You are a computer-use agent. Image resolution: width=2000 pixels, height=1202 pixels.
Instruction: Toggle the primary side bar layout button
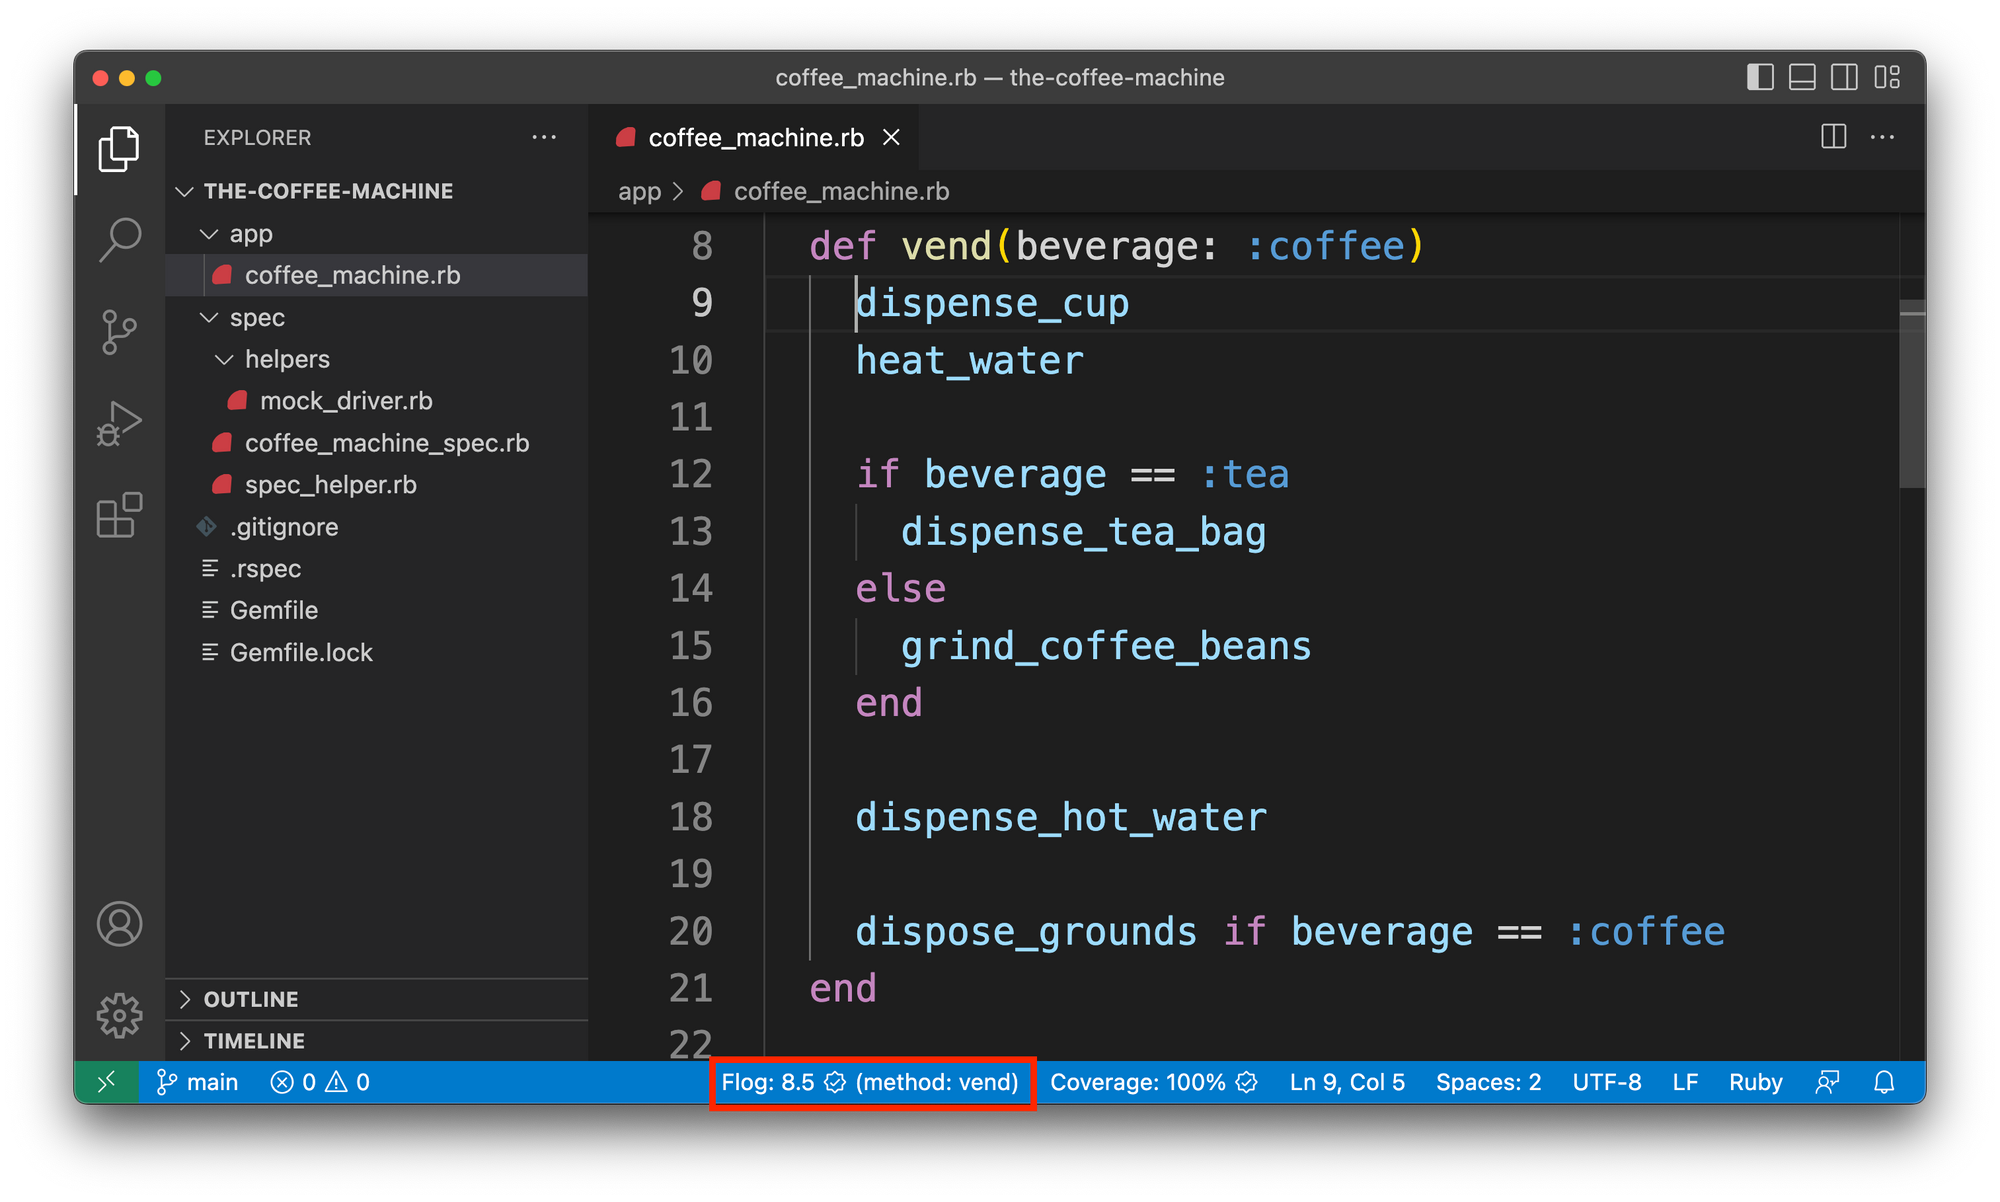tap(1760, 77)
